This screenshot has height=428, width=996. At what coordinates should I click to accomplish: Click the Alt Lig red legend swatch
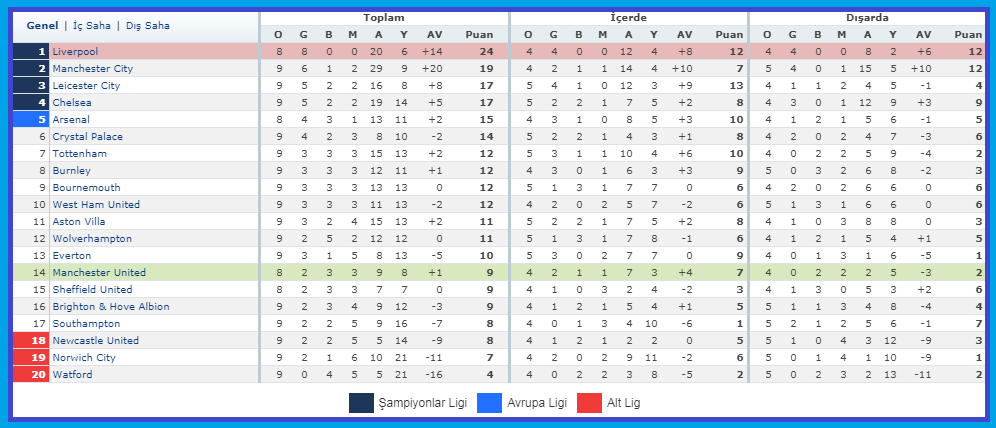589,403
